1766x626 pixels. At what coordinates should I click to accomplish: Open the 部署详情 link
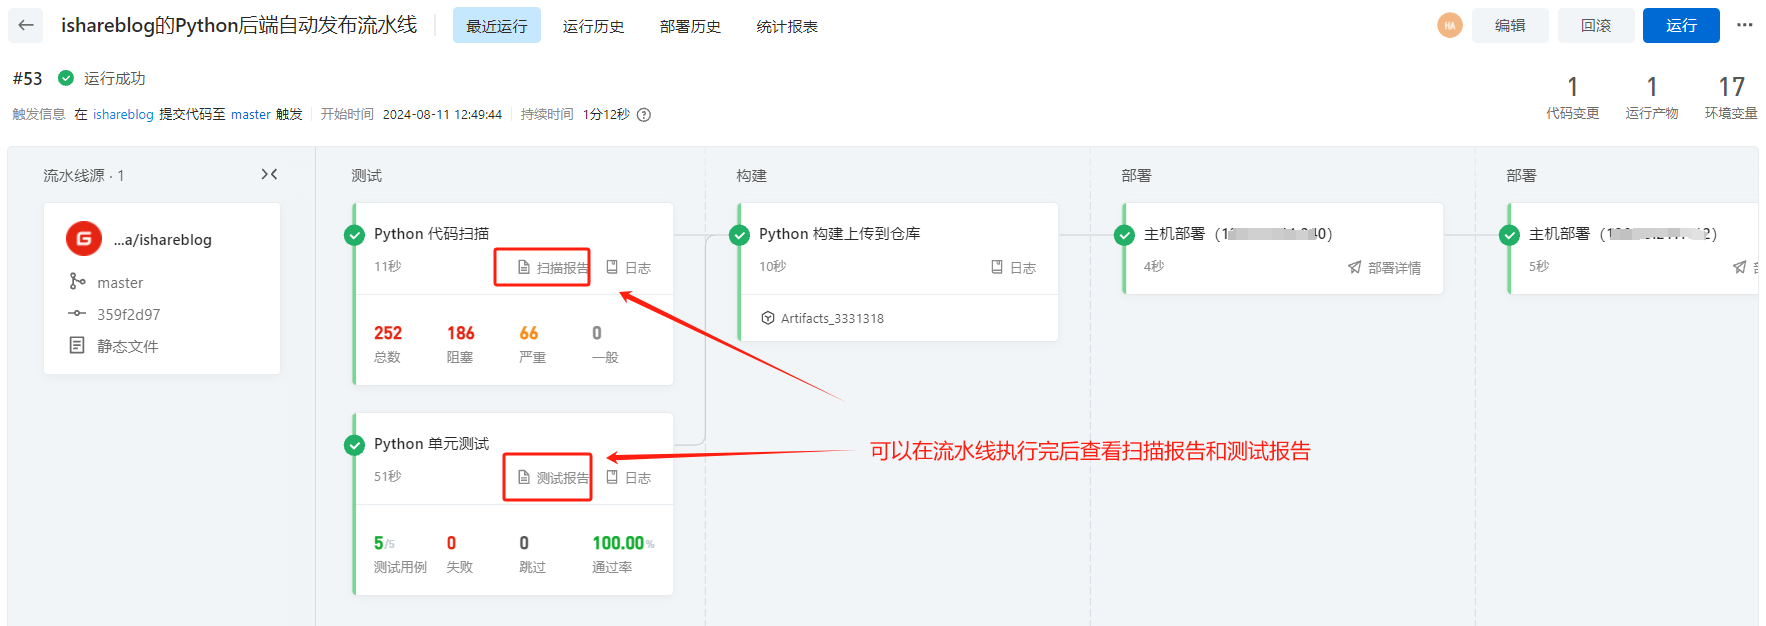tap(1384, 267)
